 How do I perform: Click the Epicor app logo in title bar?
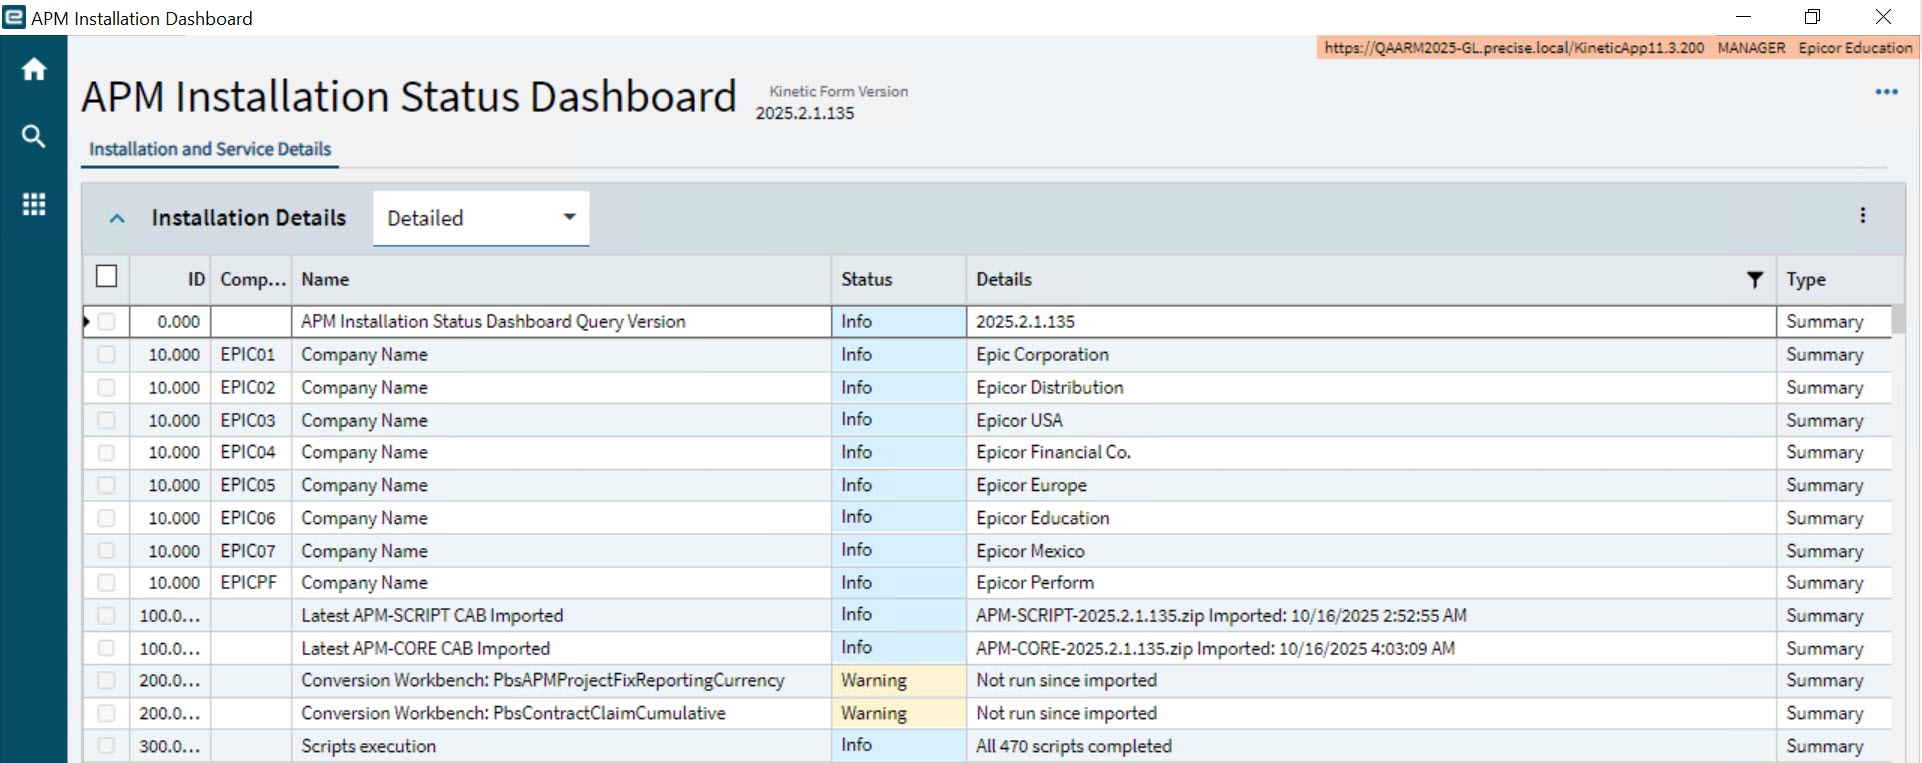14,17
